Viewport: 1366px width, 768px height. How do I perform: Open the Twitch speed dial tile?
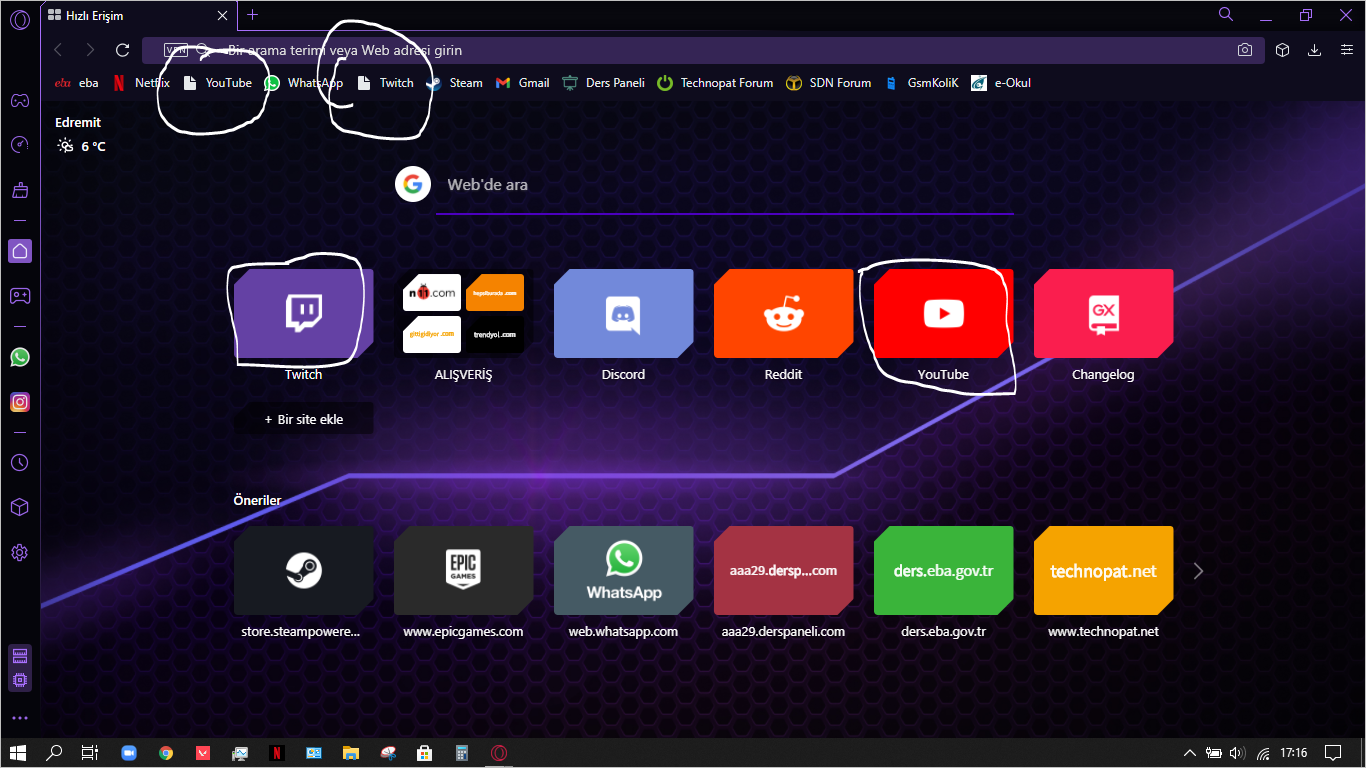304,314
